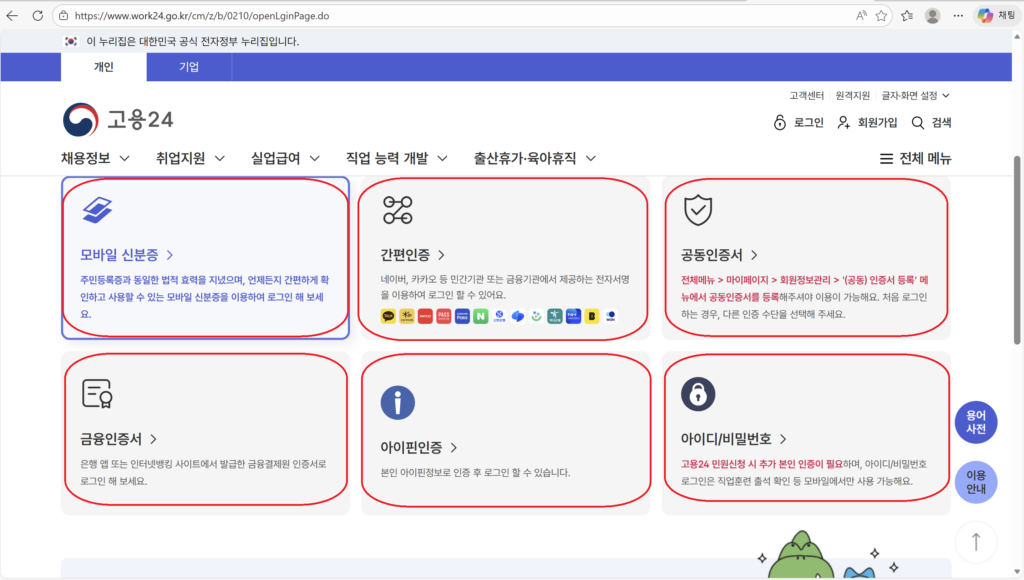
Task: Click the 회원가입 signup link
Action: (x=877, y=121)
